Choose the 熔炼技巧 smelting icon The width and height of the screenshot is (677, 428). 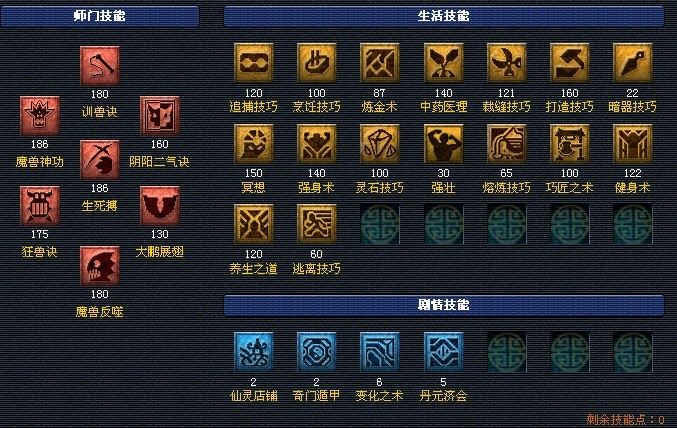point(506,144)
